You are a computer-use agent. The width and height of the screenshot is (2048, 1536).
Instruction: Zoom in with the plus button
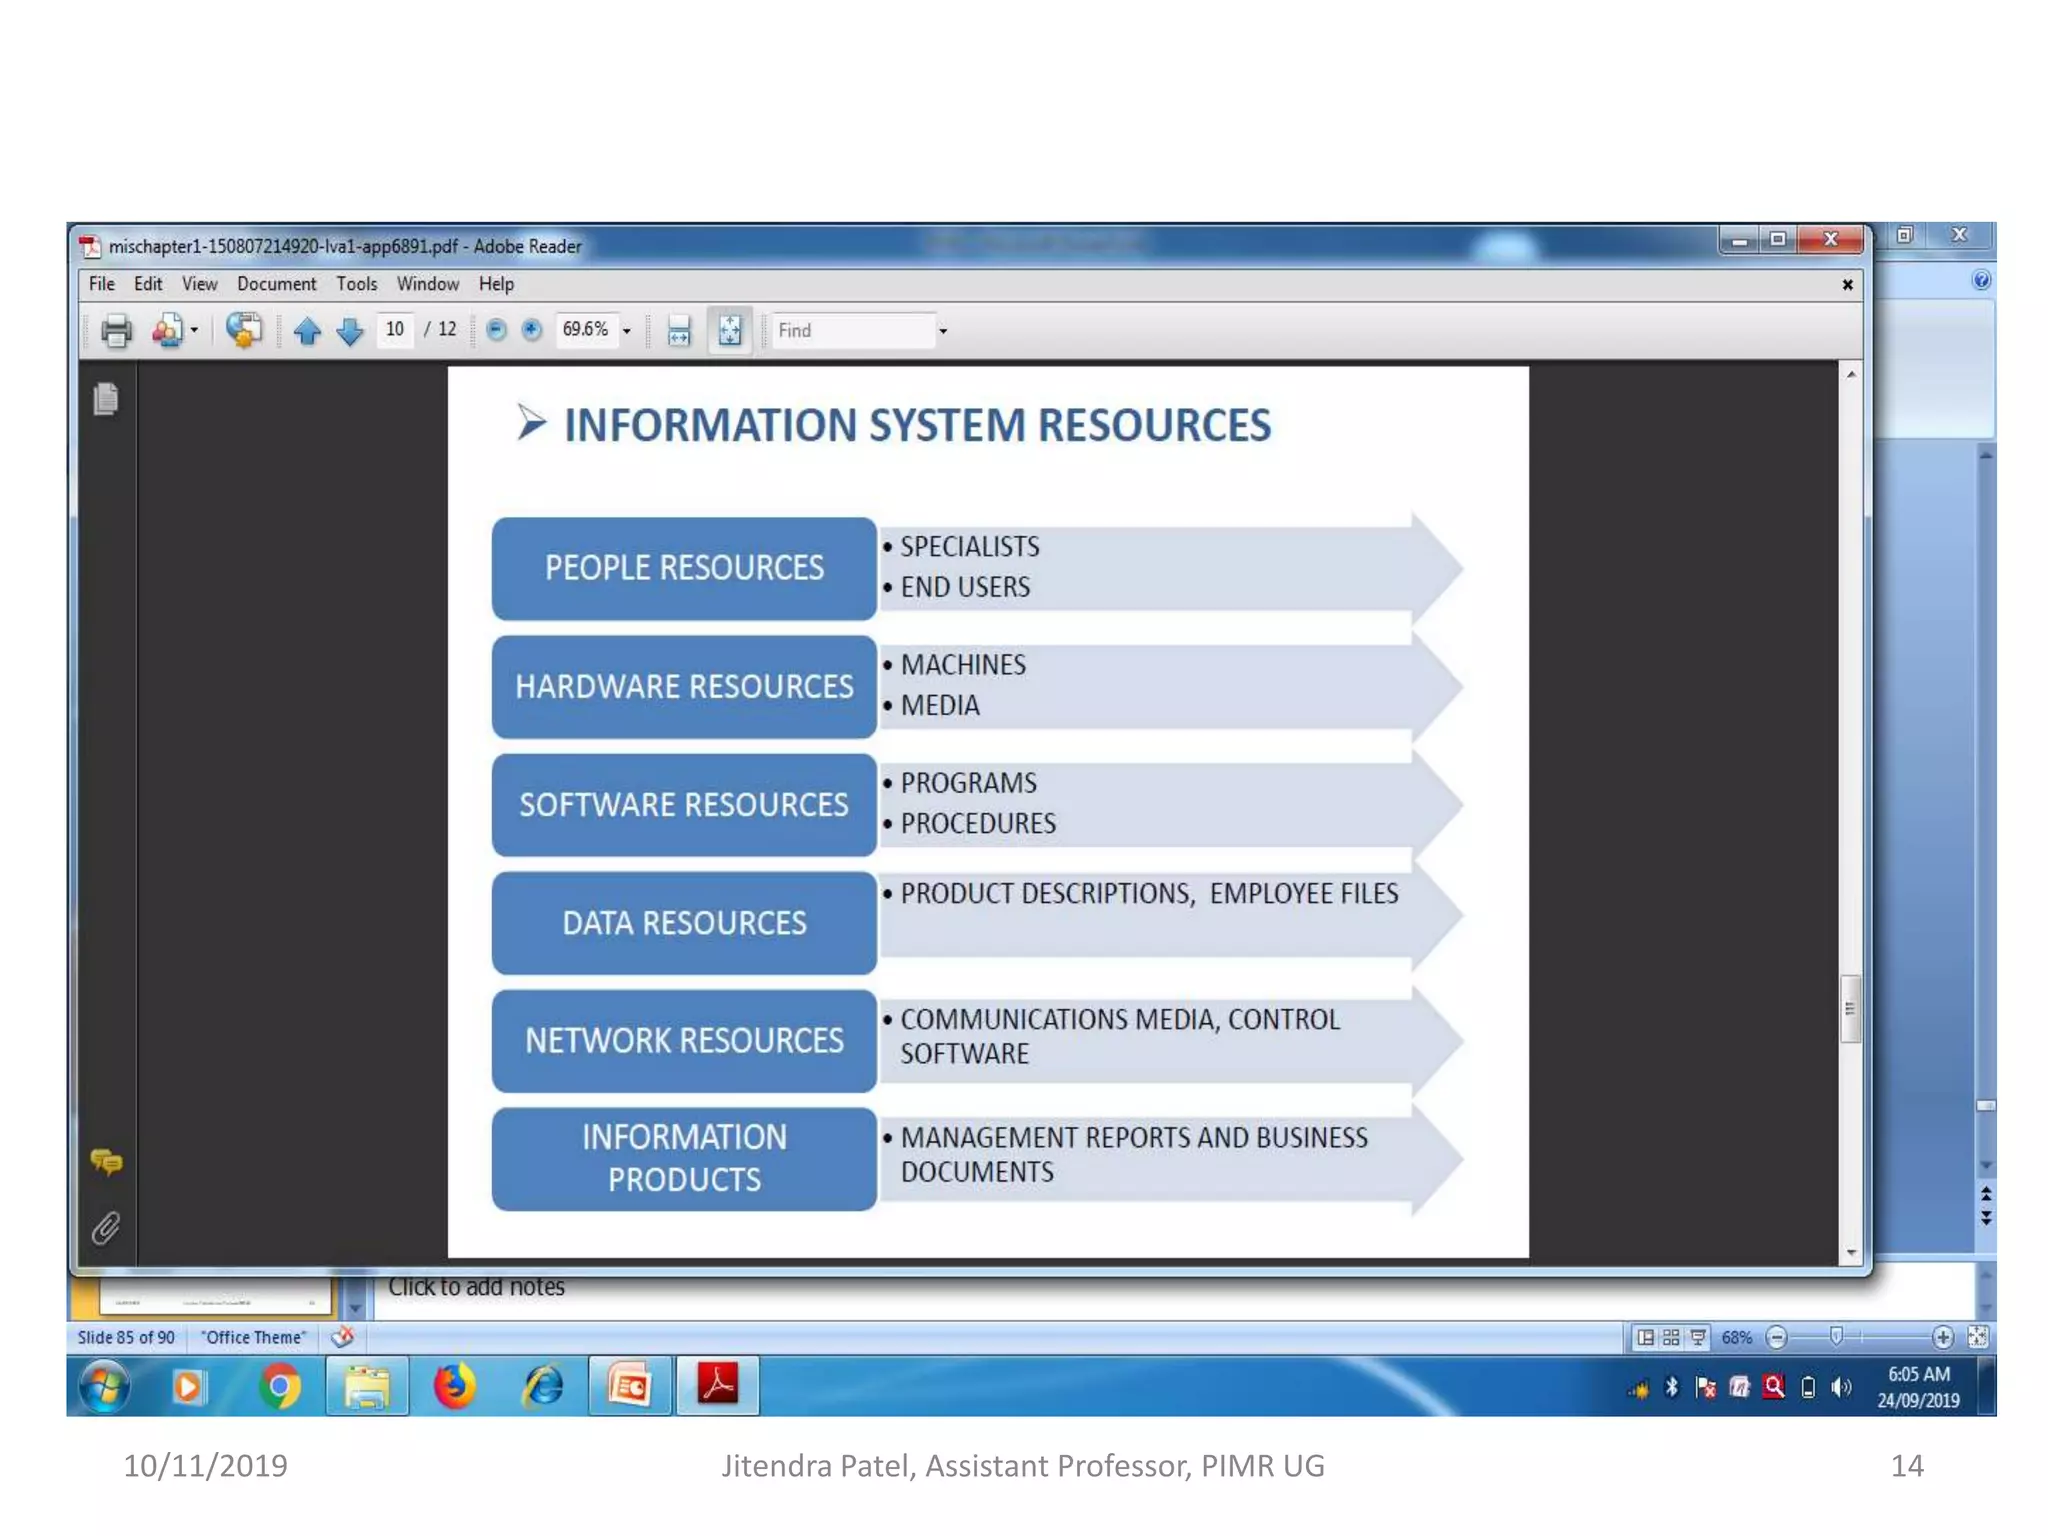[x=532, y=329]
